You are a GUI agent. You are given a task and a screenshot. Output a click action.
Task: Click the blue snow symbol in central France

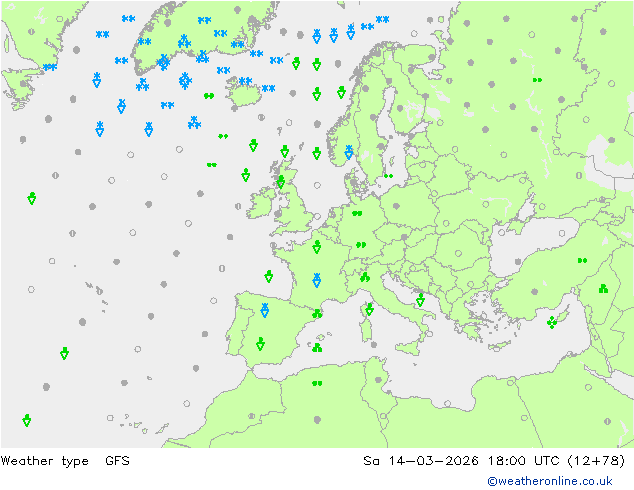tap(317, 280)
